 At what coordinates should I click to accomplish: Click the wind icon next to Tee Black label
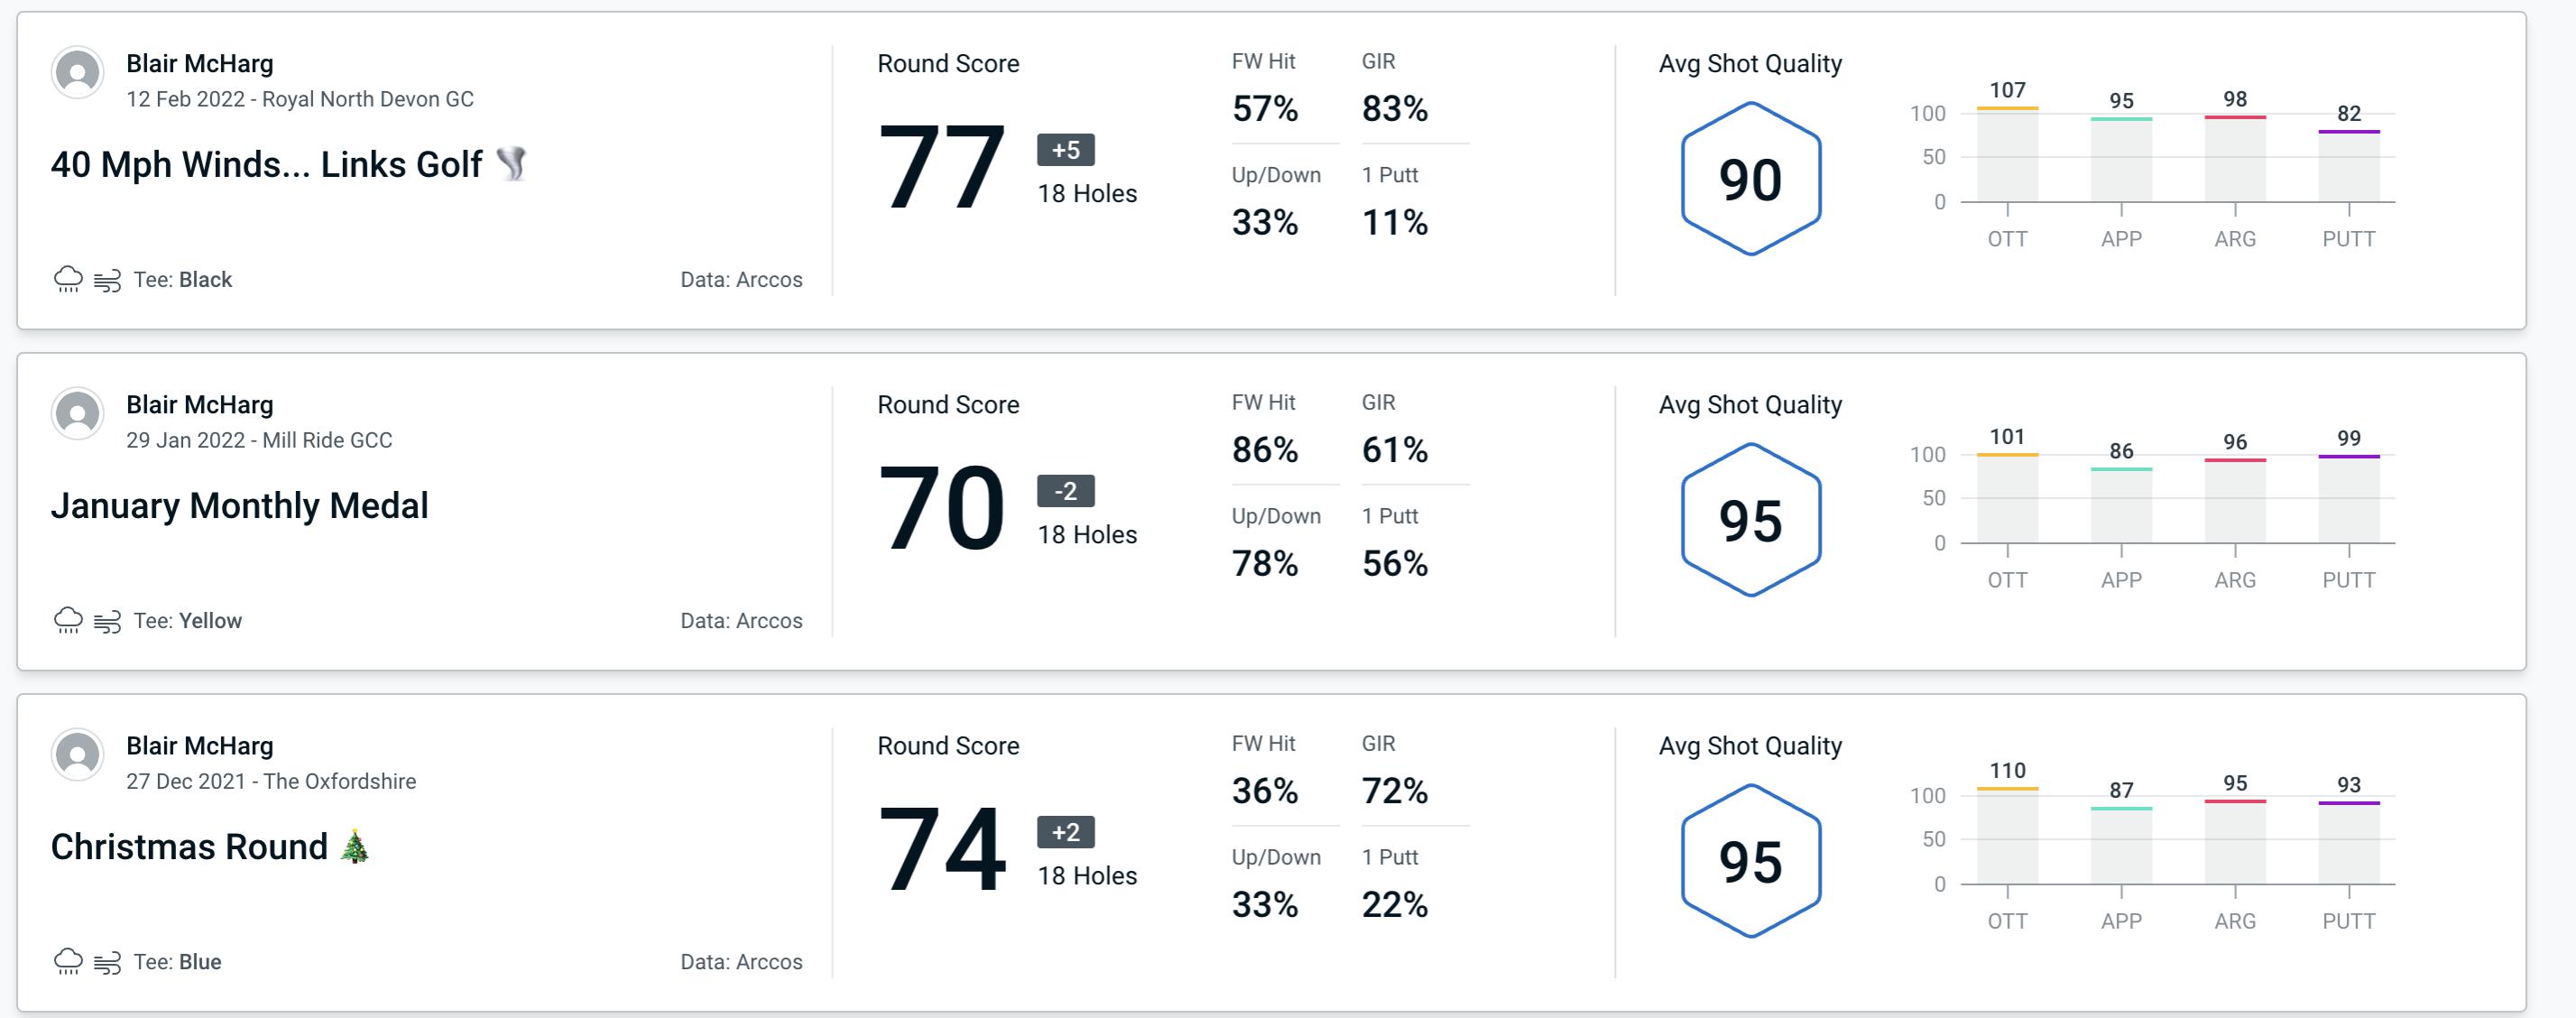point(108,277)
